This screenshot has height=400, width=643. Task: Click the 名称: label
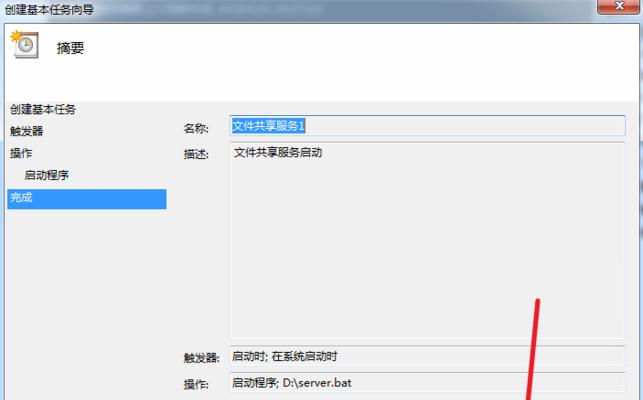click(196, 128)
